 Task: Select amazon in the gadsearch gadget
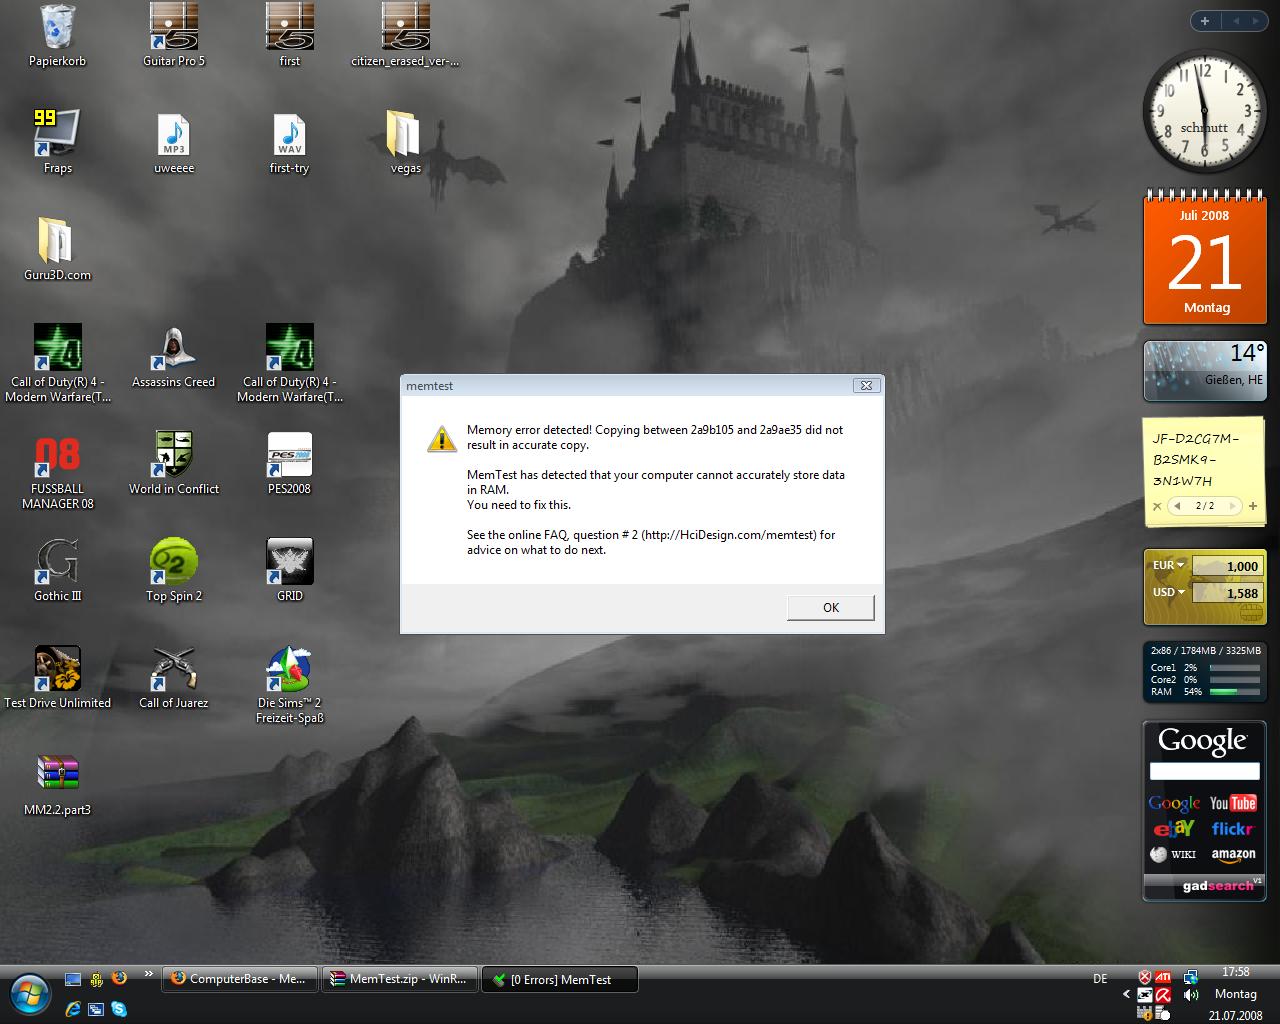tap(1233, 854)
